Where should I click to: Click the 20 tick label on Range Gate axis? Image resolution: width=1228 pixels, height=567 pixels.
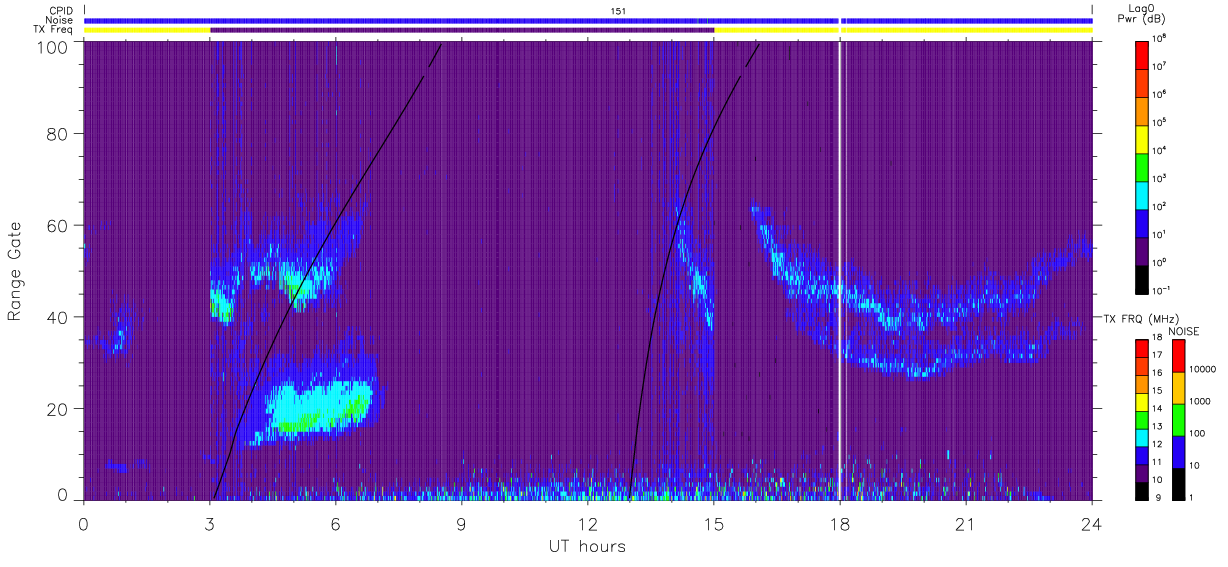click(58, 409)
